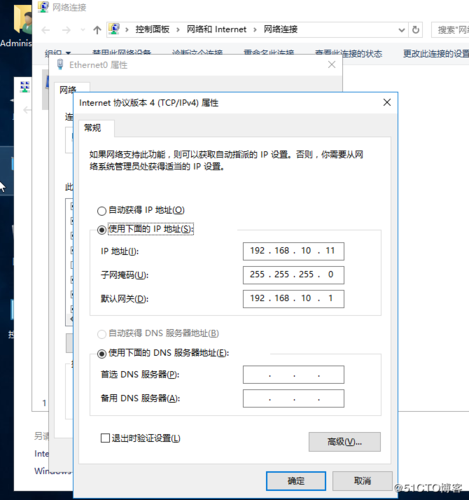The width and height of the screenshot is (469, 500).
Task: Click 更改此连接的设置 in the toolbar
Action: [436, 53]
